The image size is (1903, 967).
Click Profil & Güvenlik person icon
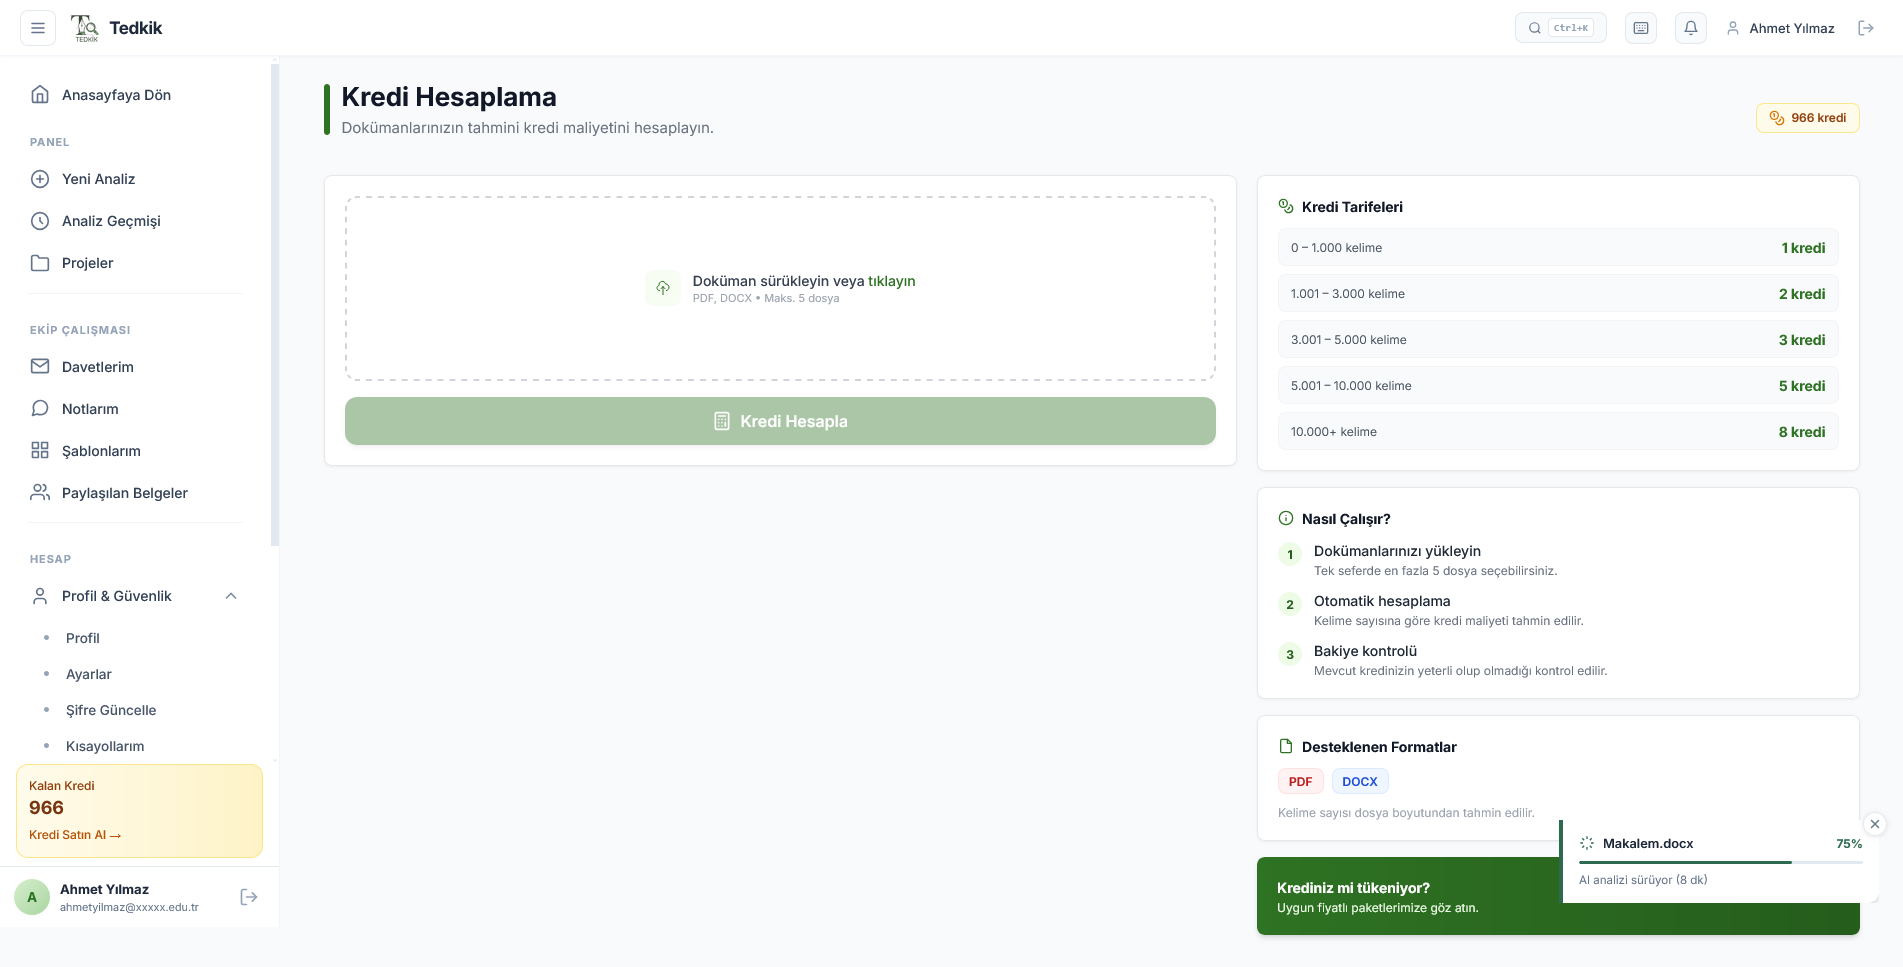[40, 596]
